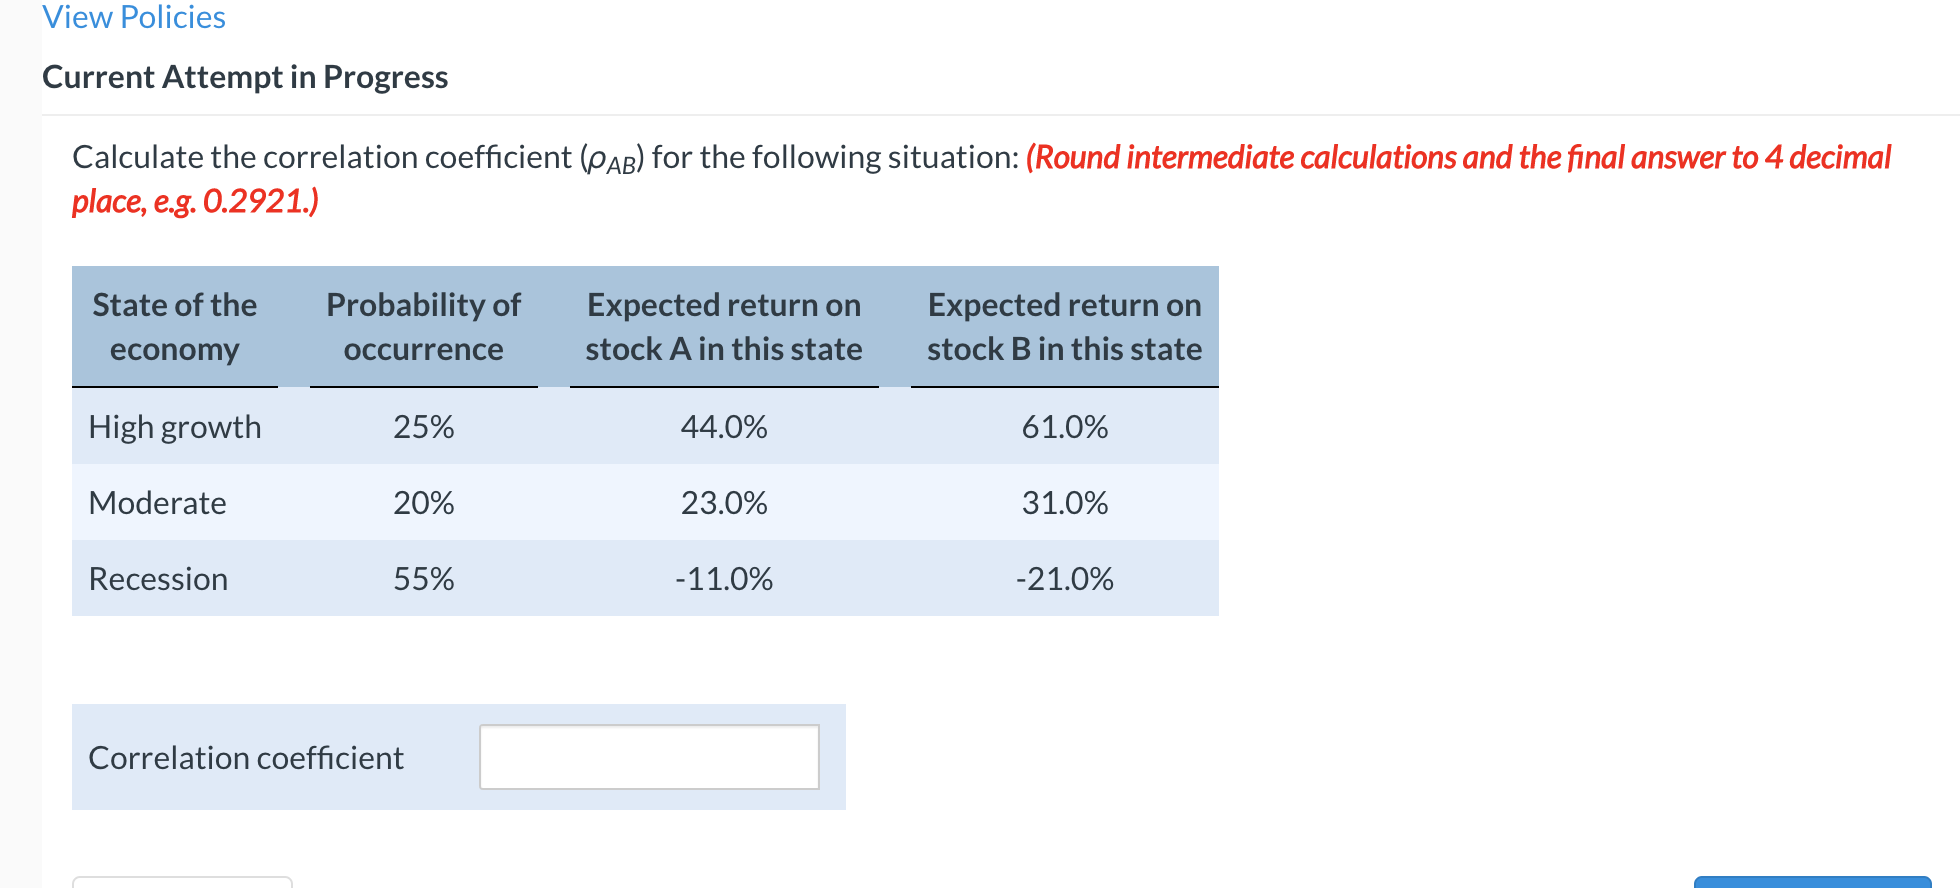Click the Correlation coefficient label
1960x888 pixels.
tap(245, 757)
